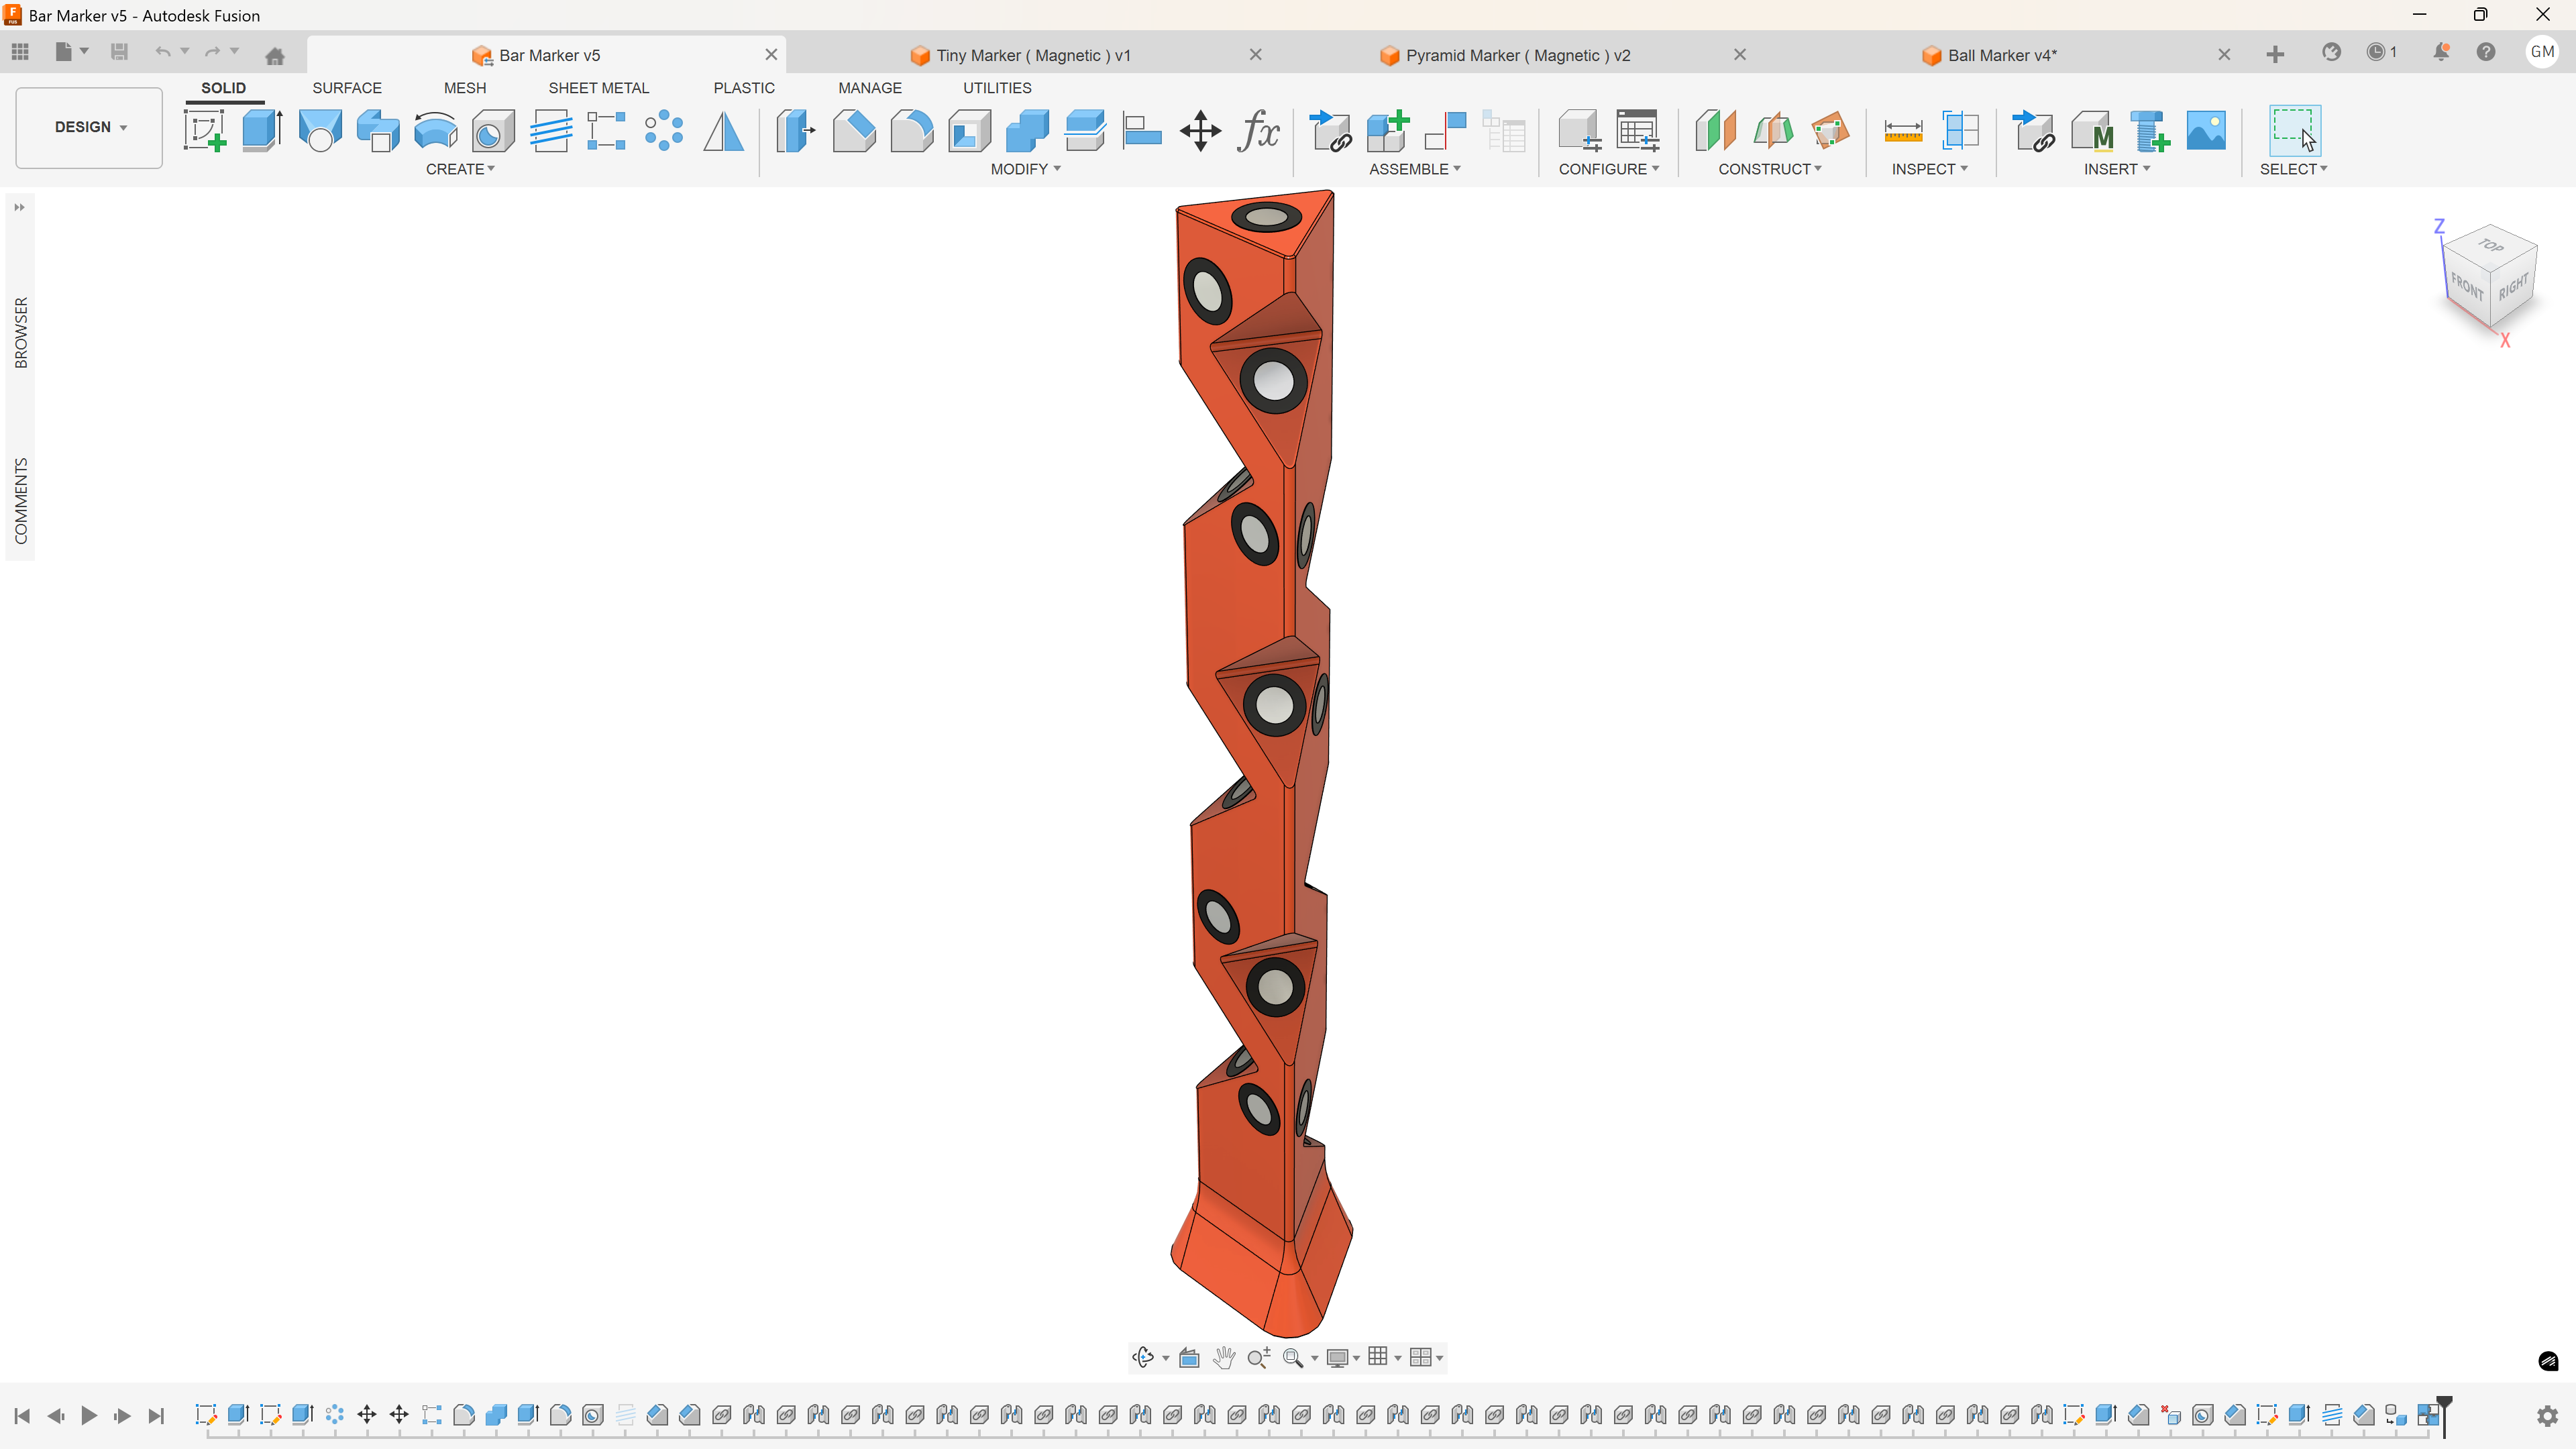Open the Insert McMaster-Carr Component tool
Image resolution: width=2576 pixels, height=1449 pixels.
(x=2092, y=131)
